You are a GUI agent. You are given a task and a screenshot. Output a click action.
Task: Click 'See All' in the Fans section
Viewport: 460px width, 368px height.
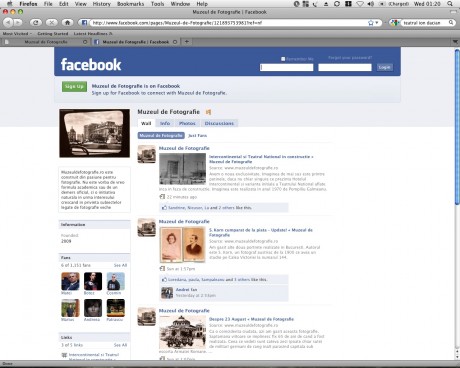click(x=120, y=265)
